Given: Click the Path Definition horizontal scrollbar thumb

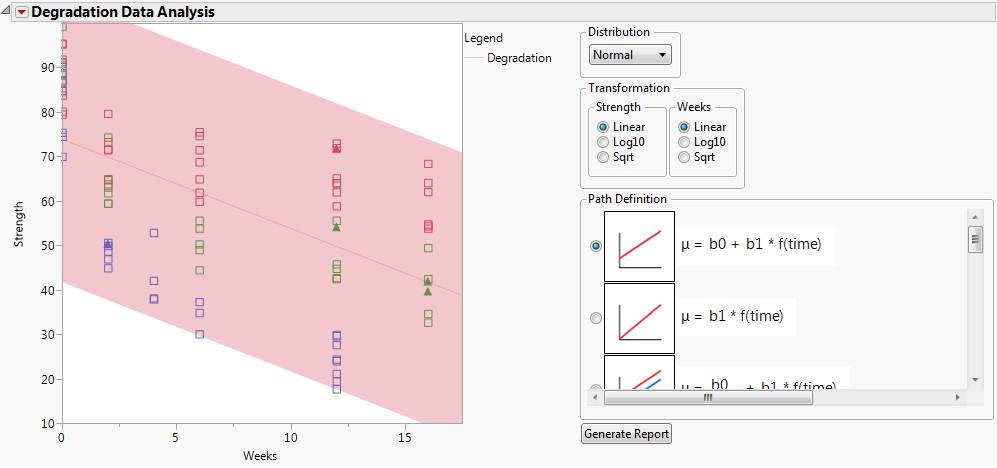Looking at the screenshot, I should click(708, 397).
